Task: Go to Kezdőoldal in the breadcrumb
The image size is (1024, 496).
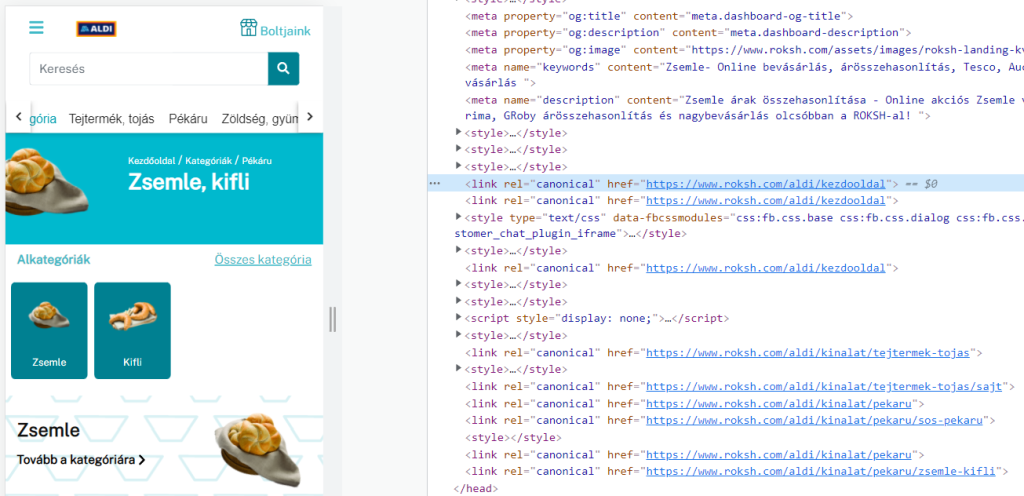Action: [152, 161]
